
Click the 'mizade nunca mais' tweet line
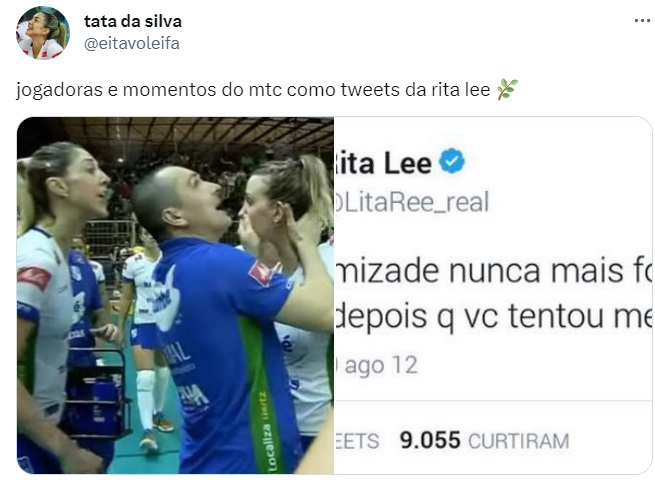pyautogui.click(x=493, y=271)
